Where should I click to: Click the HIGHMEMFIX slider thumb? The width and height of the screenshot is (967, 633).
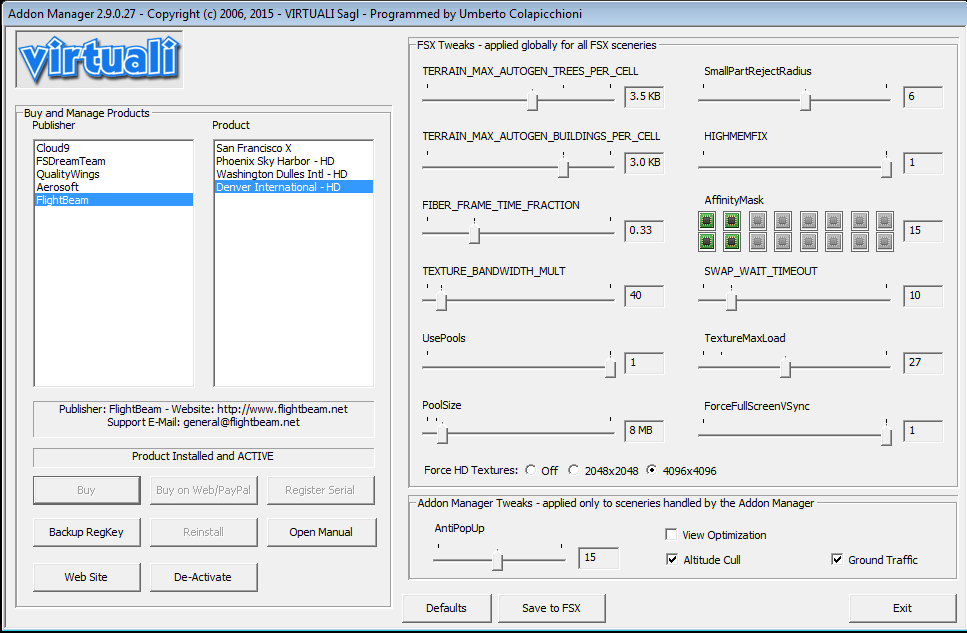tap(886, 167)
